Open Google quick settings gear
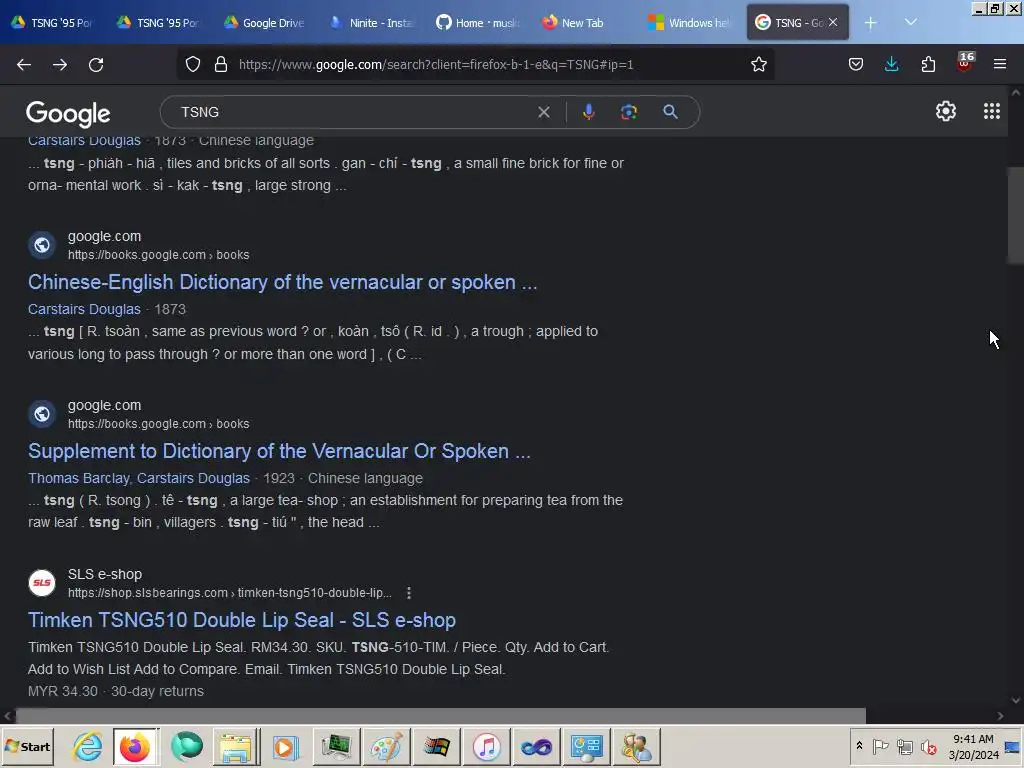The height and width of the screenshot is (768, 1024). point(946,112)
